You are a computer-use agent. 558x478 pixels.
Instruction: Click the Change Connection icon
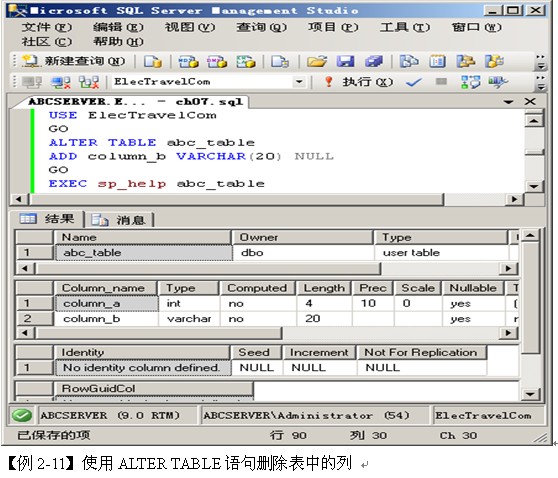tap(89, 82)
